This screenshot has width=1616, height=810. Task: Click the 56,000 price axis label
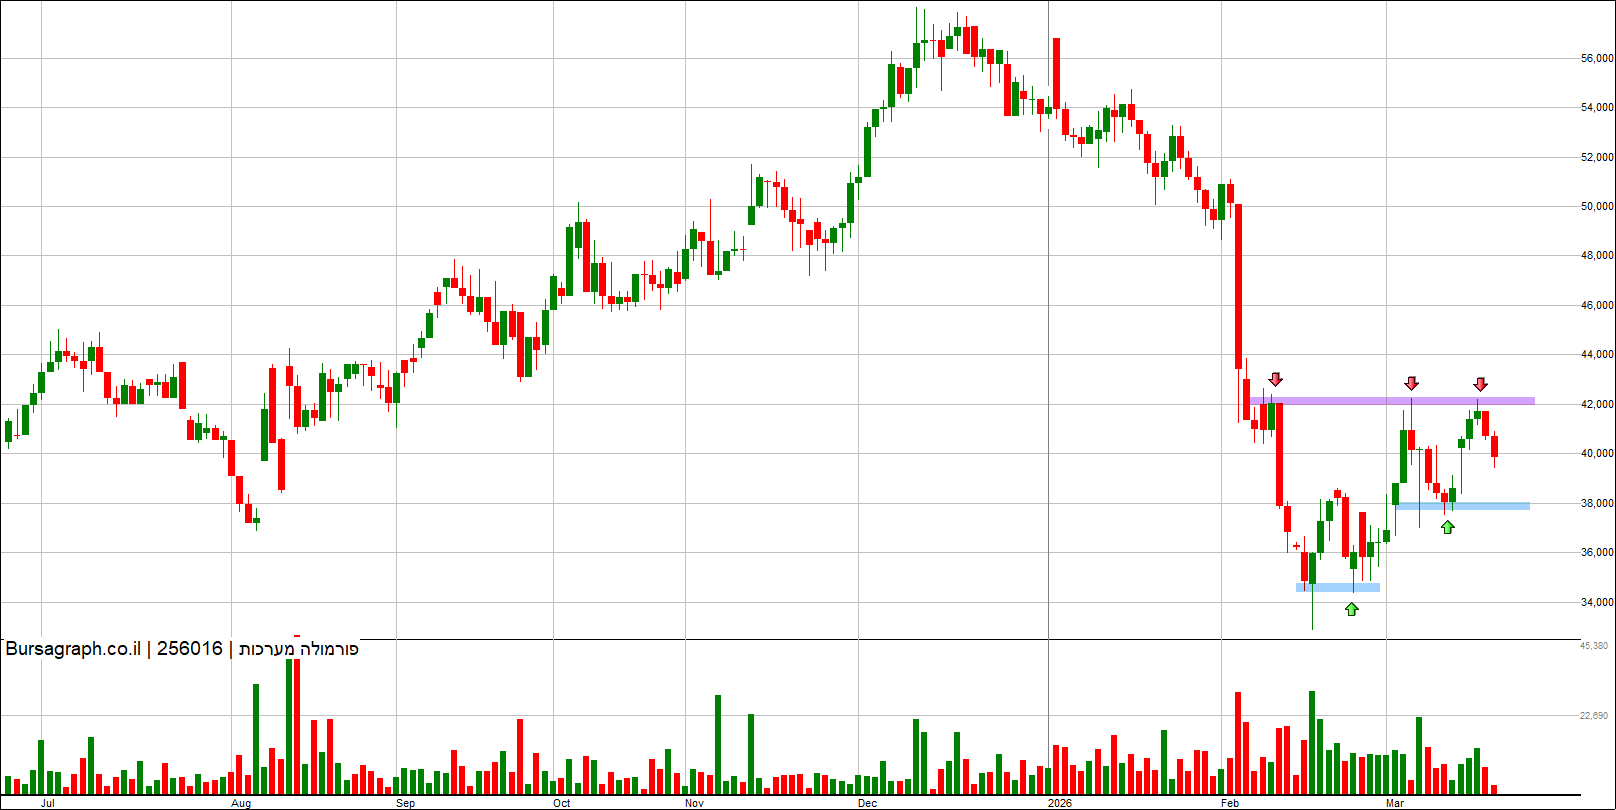tap(1597, 58)
